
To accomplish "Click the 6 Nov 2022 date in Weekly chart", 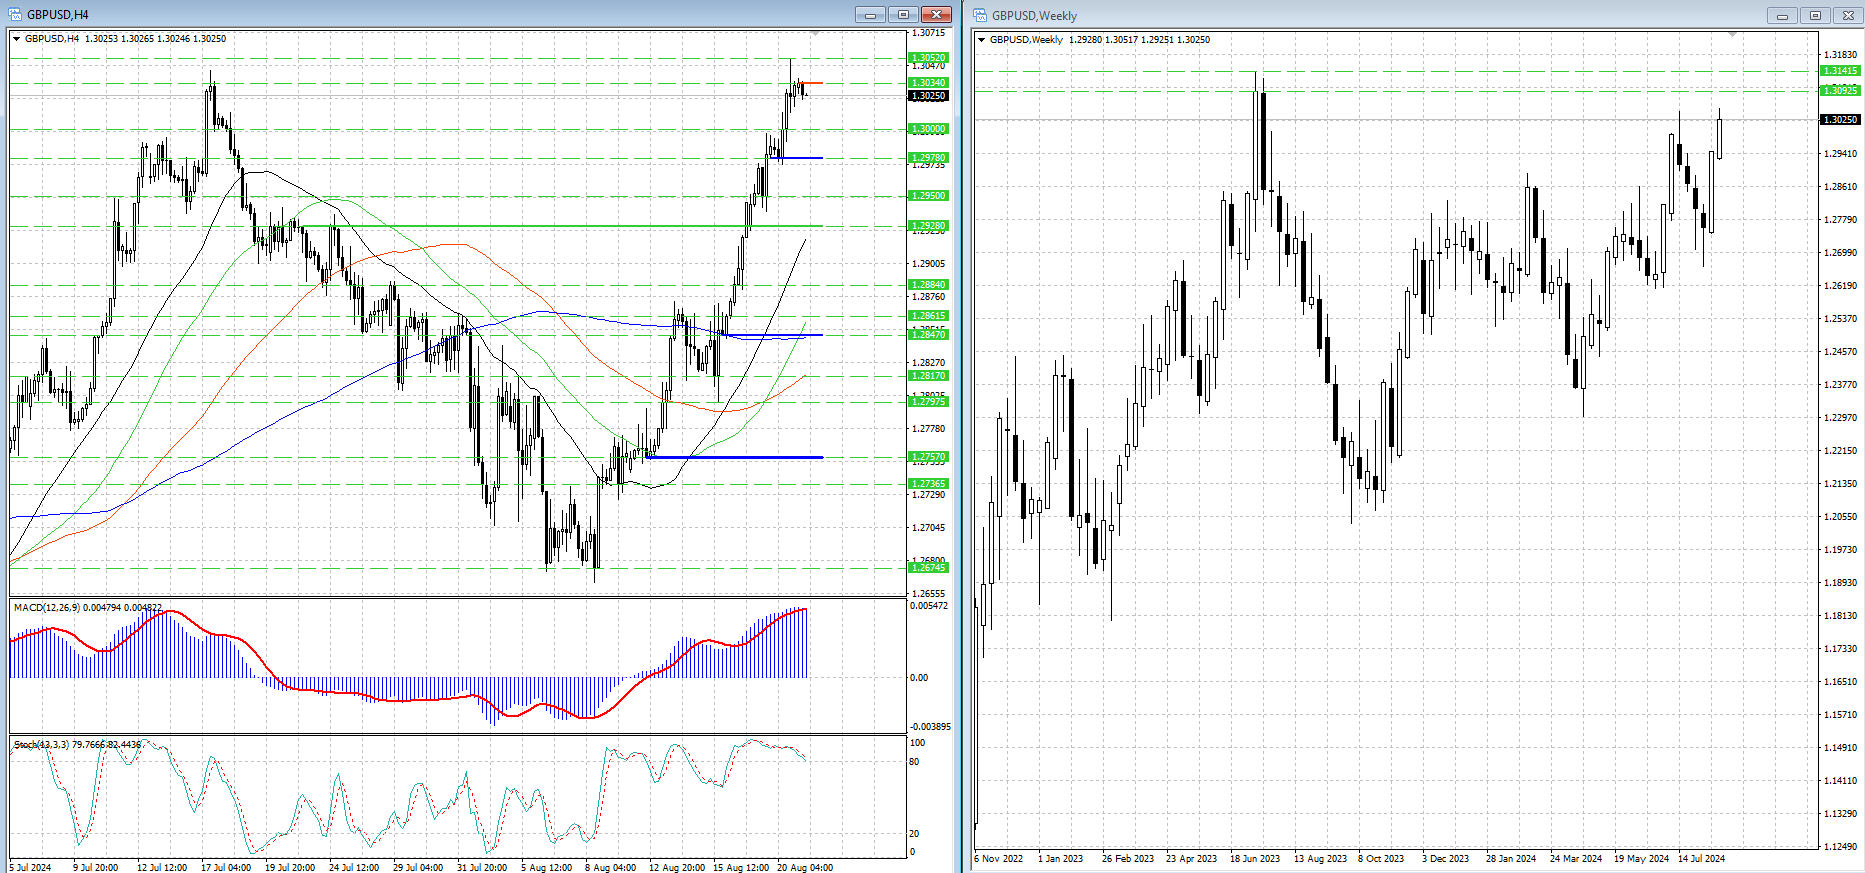I will pyautogui.click(x=999, y=858).
